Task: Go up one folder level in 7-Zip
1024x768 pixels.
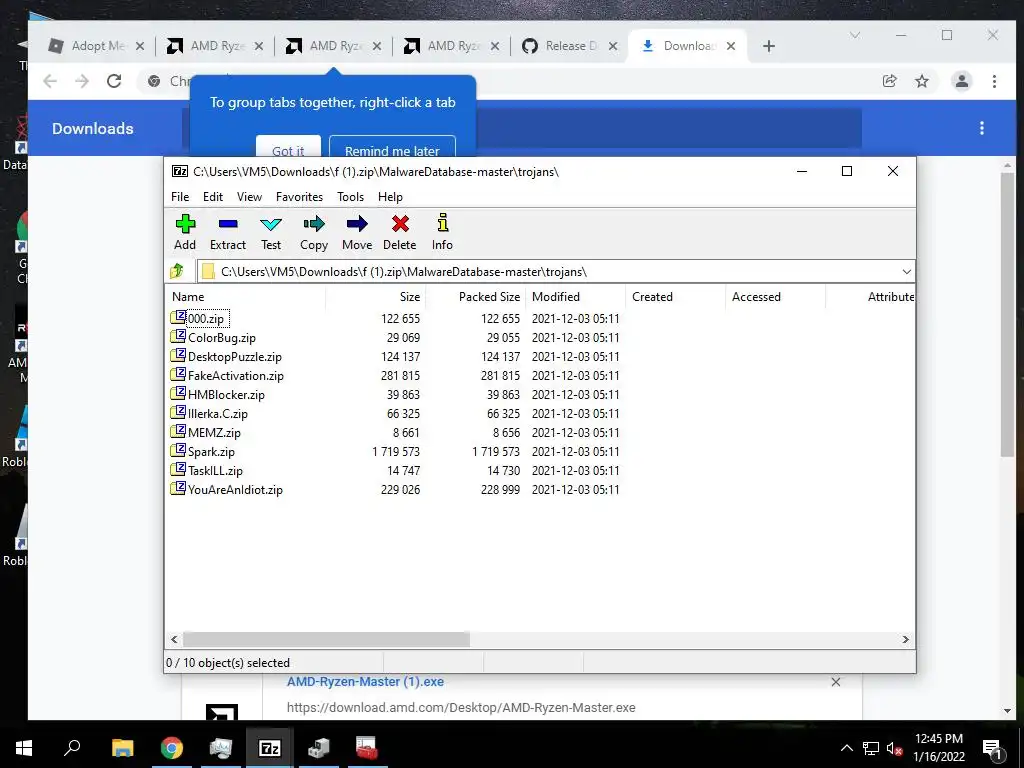Action: point(177,271)
